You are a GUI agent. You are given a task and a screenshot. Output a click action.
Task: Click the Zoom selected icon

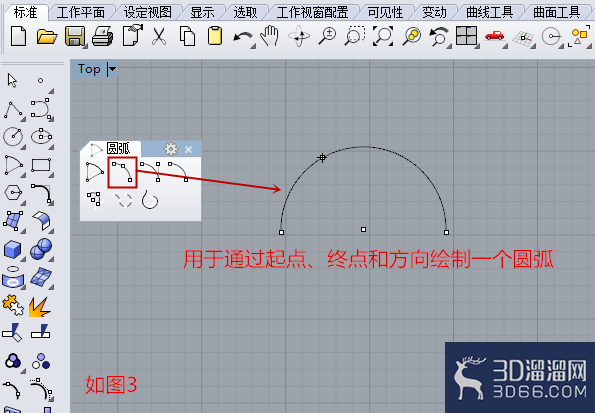[411, 36]
